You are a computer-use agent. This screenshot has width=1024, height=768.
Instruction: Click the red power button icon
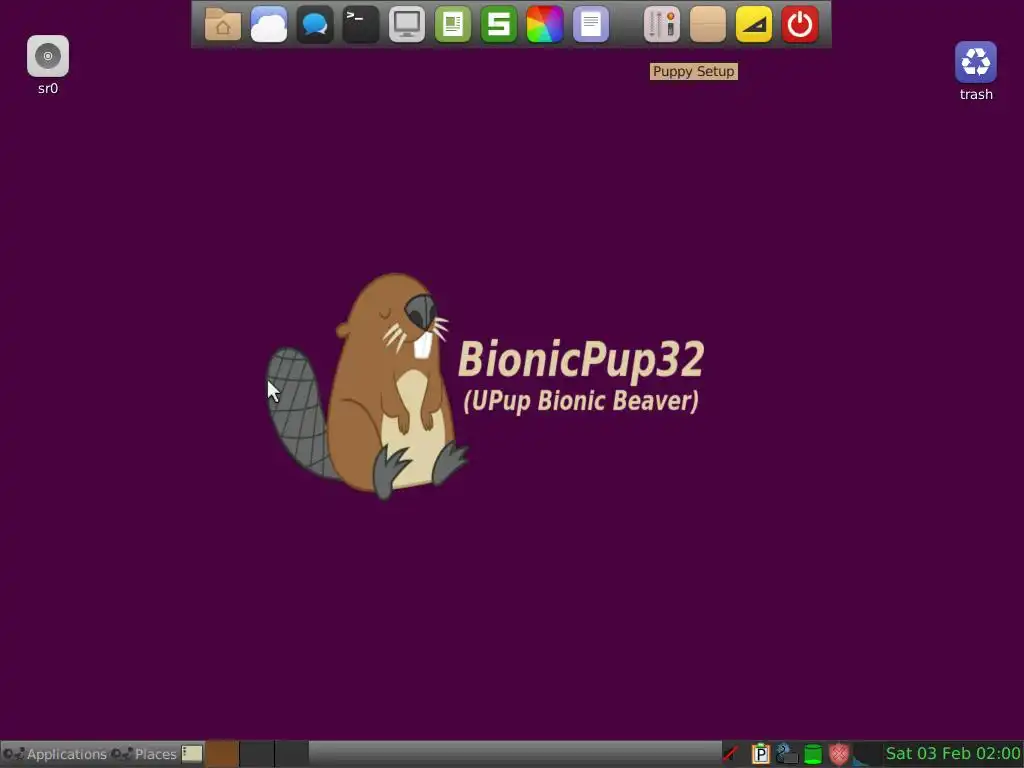tap(800, 25)
